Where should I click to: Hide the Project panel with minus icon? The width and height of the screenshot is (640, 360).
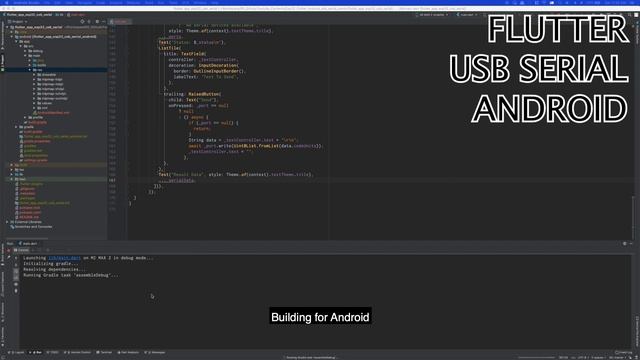coord(104,22)
